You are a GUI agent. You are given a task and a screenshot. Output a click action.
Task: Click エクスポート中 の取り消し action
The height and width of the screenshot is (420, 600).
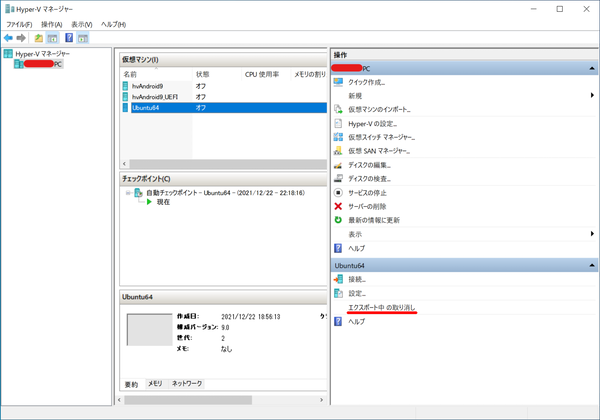(382, 307)
